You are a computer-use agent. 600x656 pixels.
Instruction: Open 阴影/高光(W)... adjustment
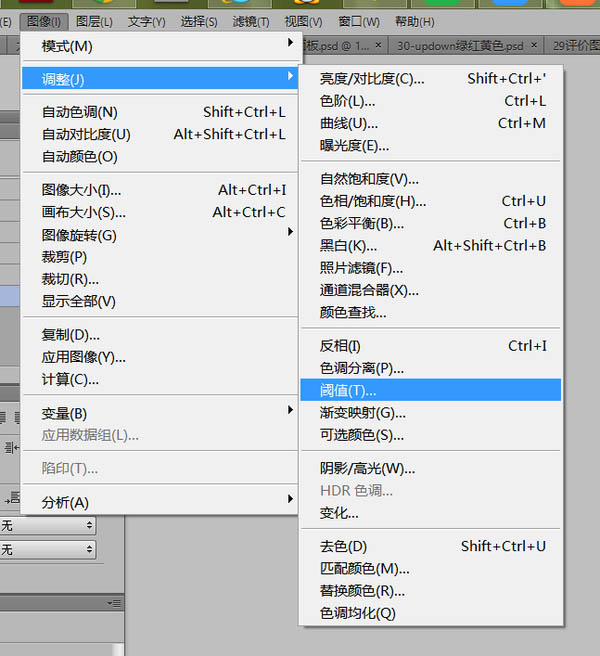[431, 469]
